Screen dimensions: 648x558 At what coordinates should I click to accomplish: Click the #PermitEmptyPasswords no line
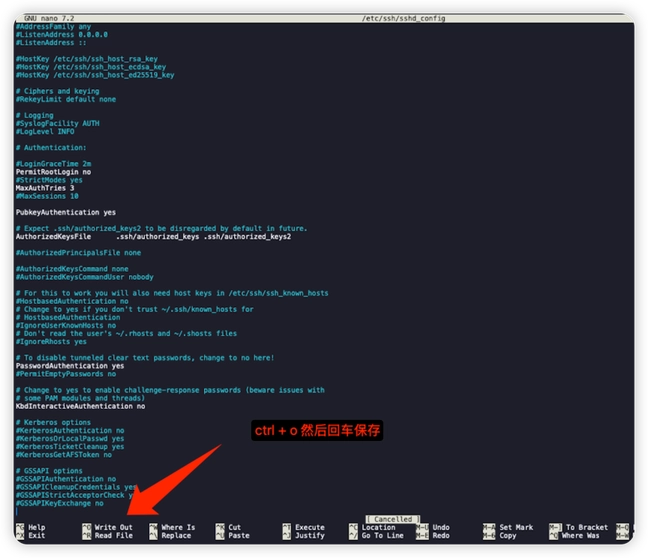tap(66, 374)
